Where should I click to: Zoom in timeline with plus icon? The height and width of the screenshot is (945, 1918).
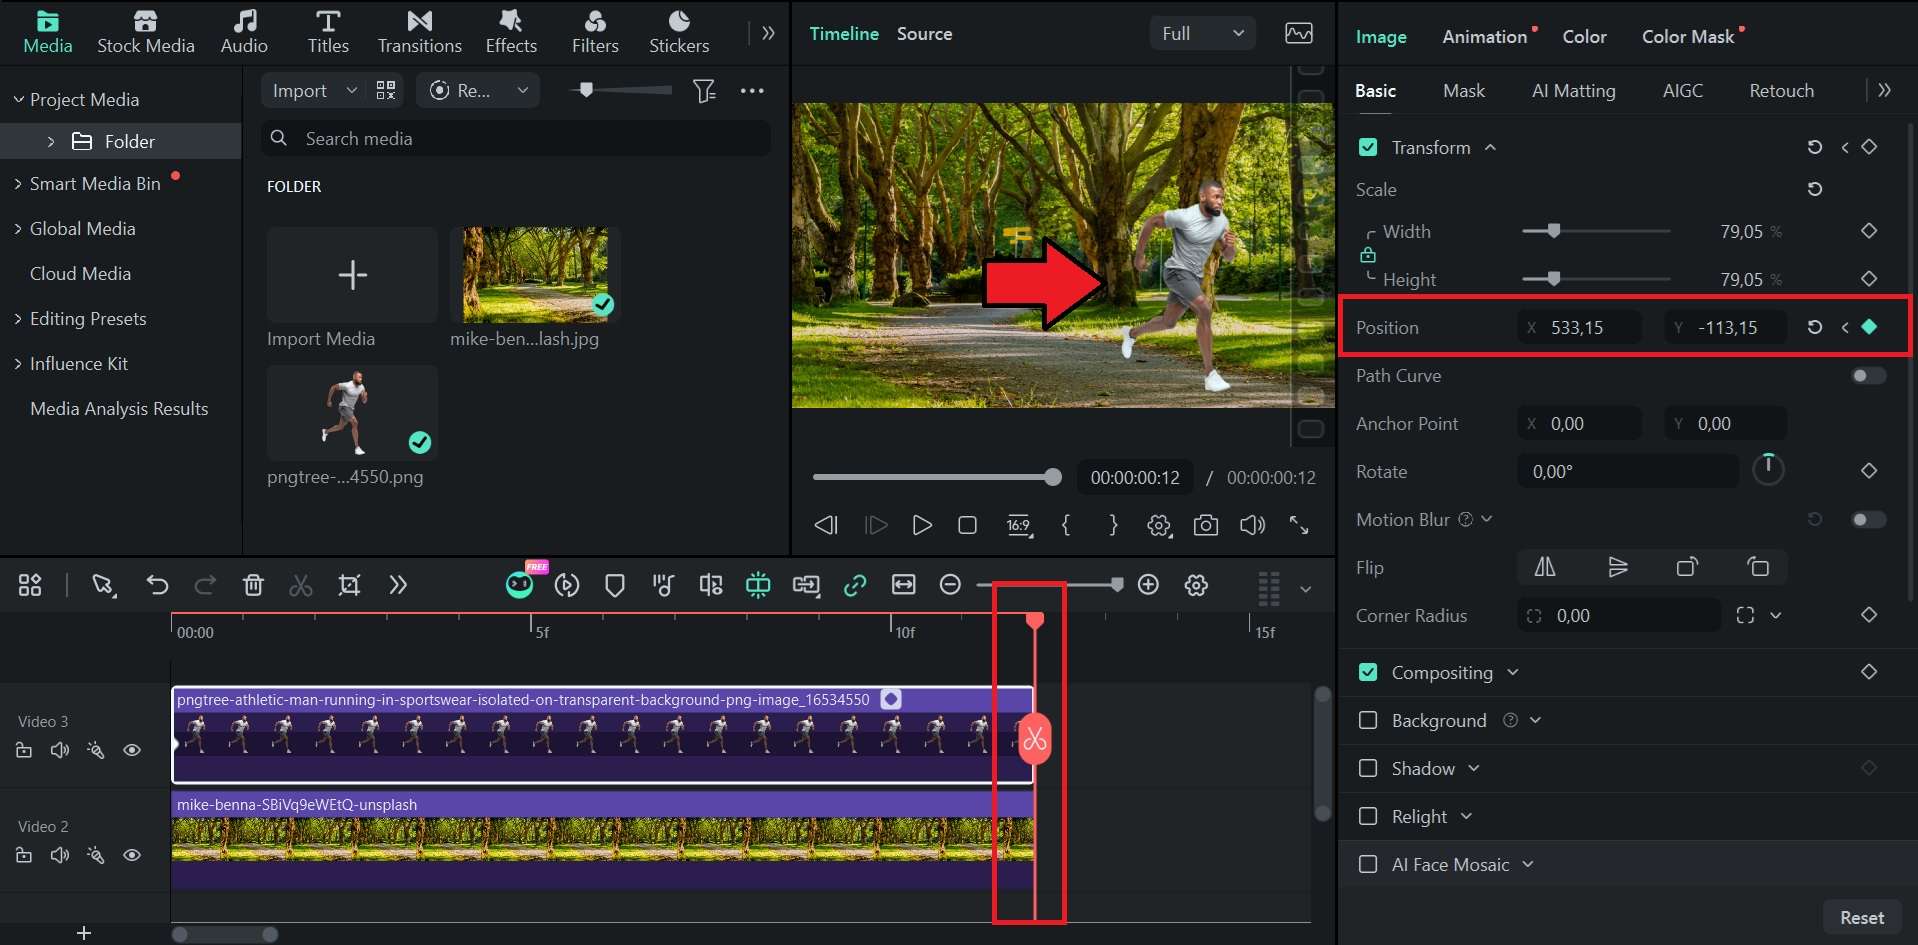tap(1148, 585)
